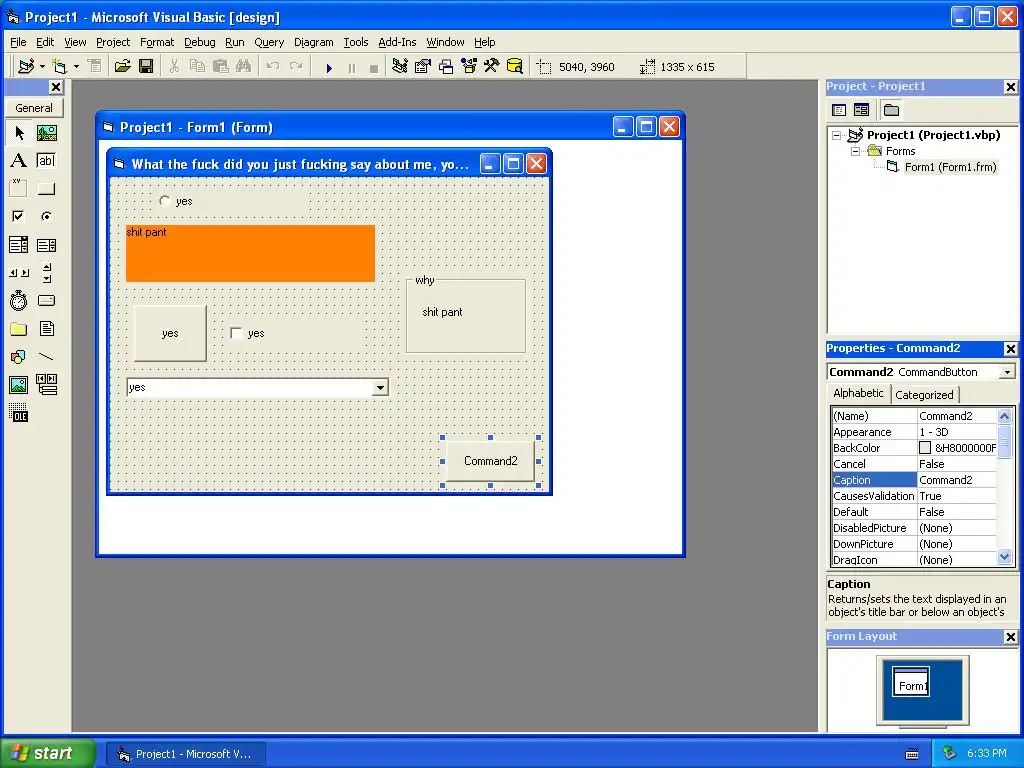1024x768 pixels.
Task: Collapse the Project1 (Project1.vbp) tree node
Action: 837,135
